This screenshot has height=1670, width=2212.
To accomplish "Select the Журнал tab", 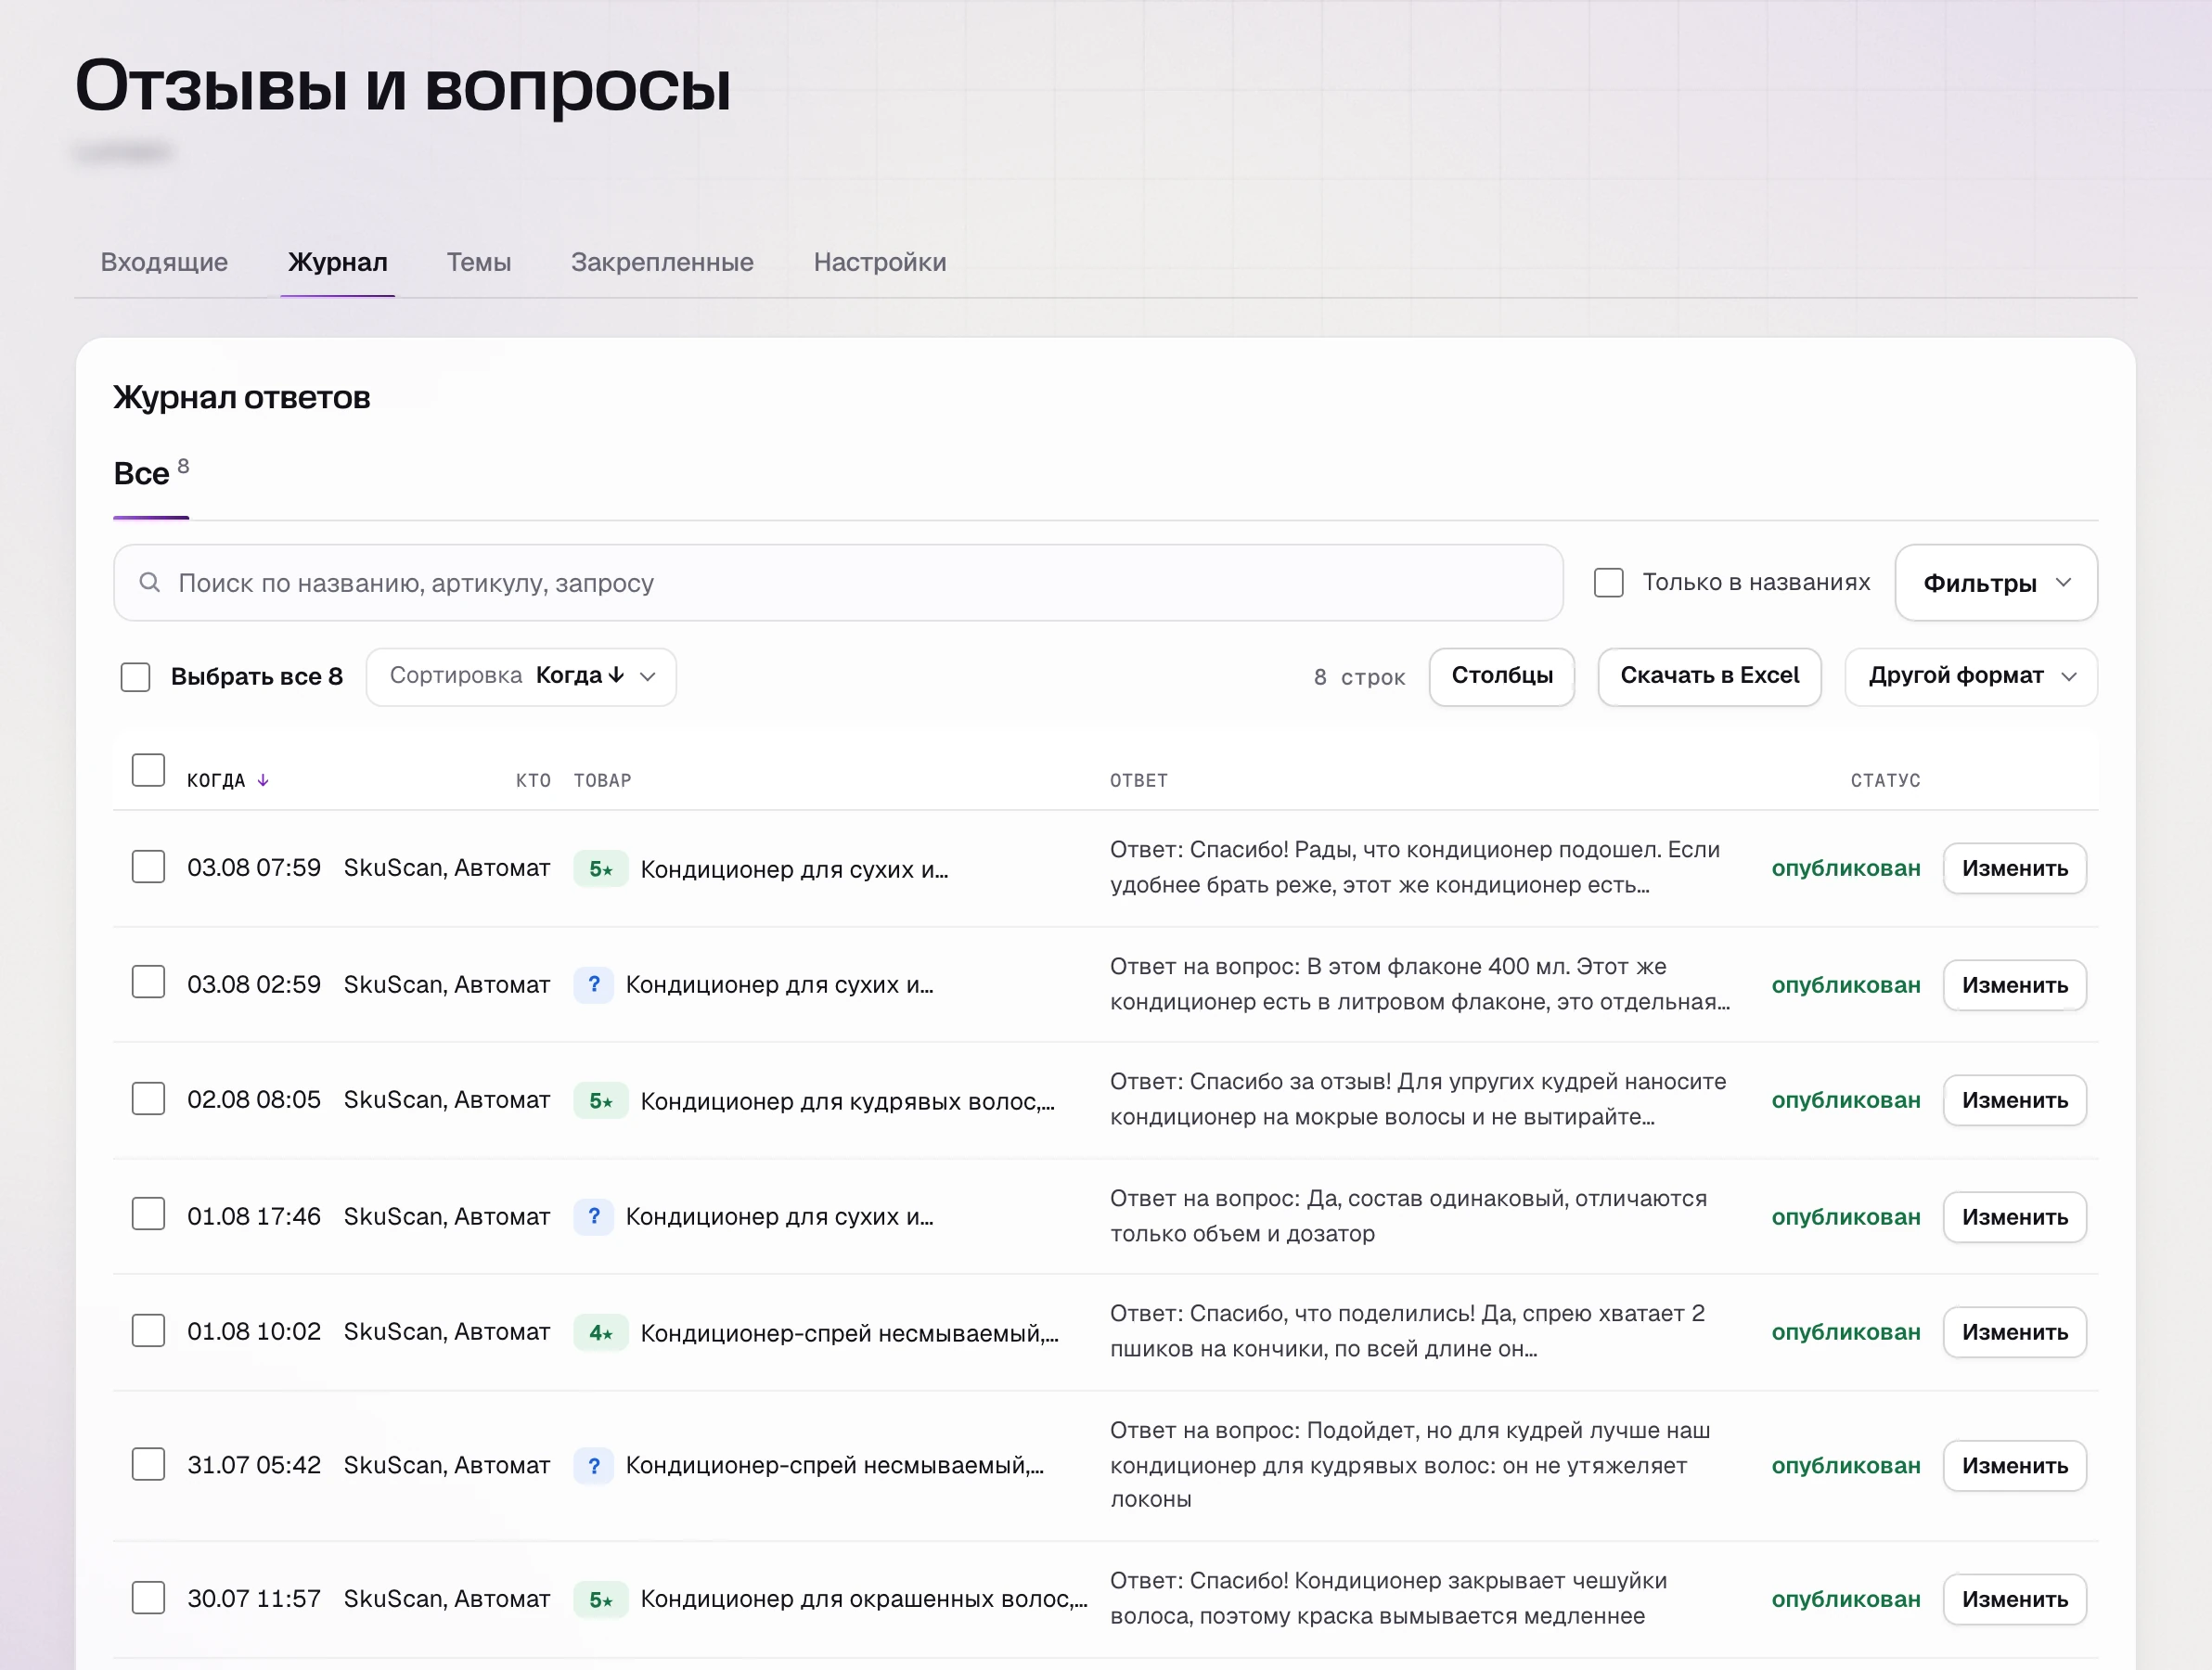I will coord(337,262).
